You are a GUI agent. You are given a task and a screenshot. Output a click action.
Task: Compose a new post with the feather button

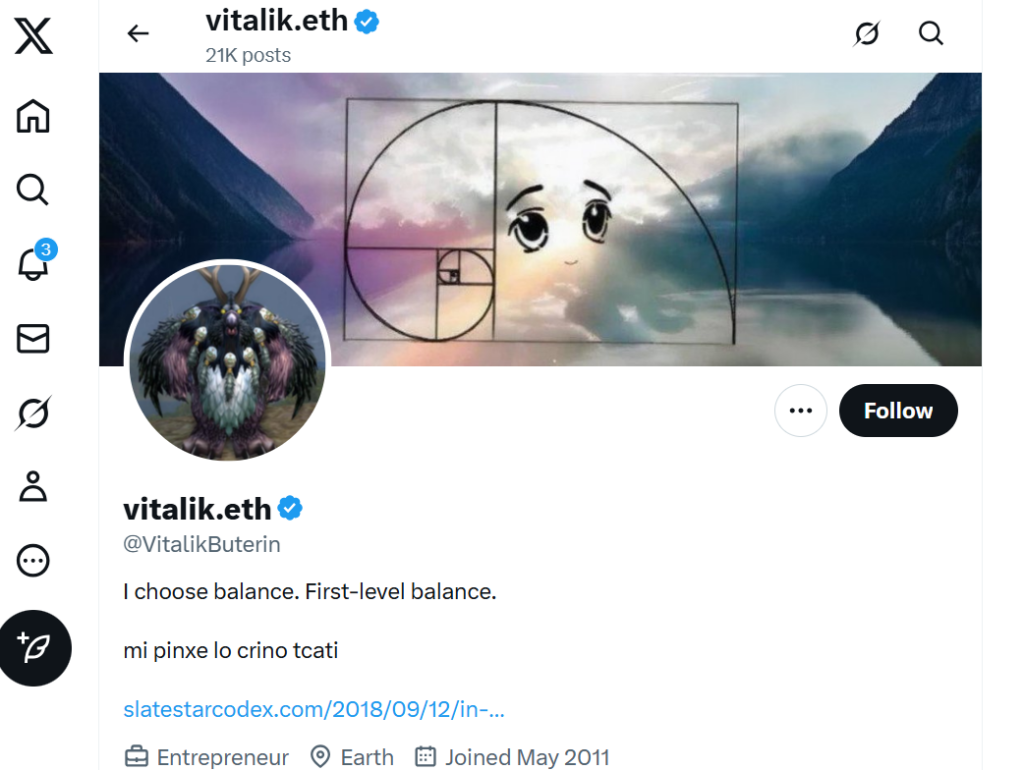[35, 648]
